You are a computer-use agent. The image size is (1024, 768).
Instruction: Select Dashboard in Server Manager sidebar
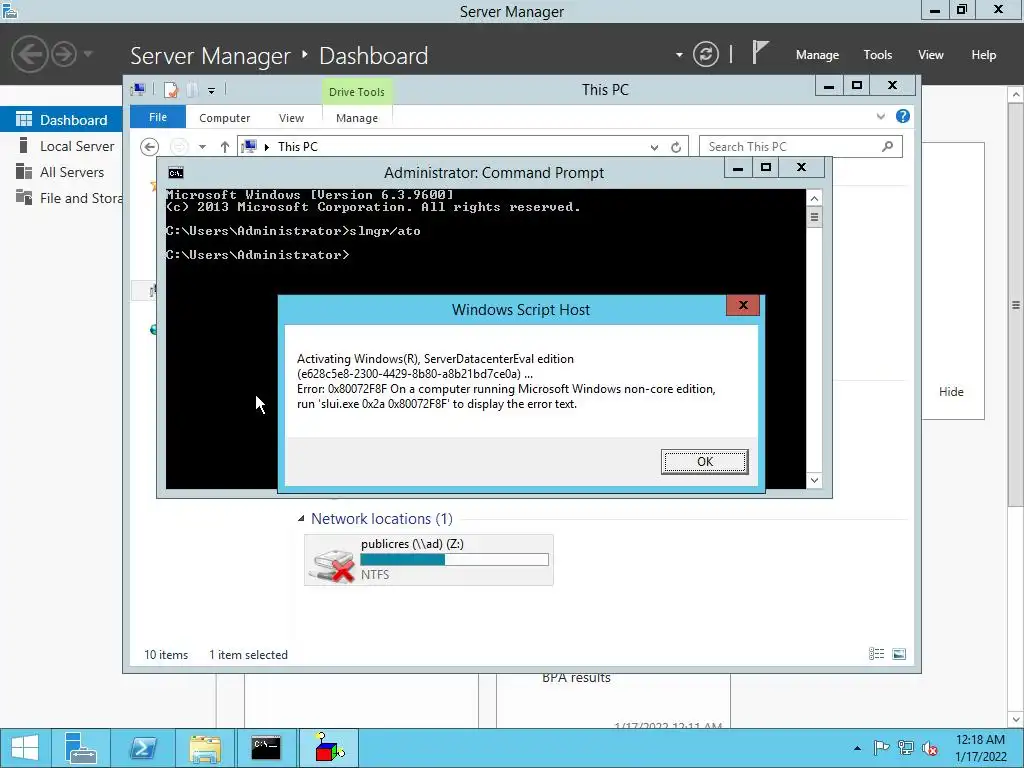coord(61,120)
